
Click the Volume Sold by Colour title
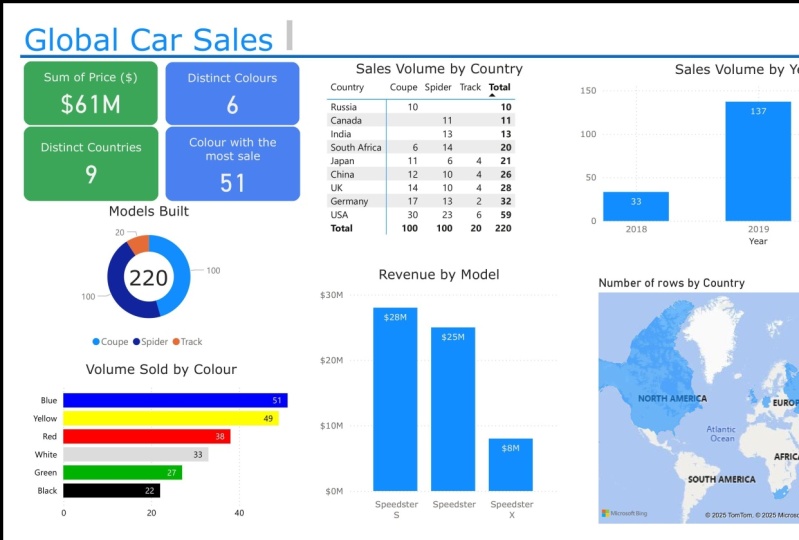[x=161, y=369]
